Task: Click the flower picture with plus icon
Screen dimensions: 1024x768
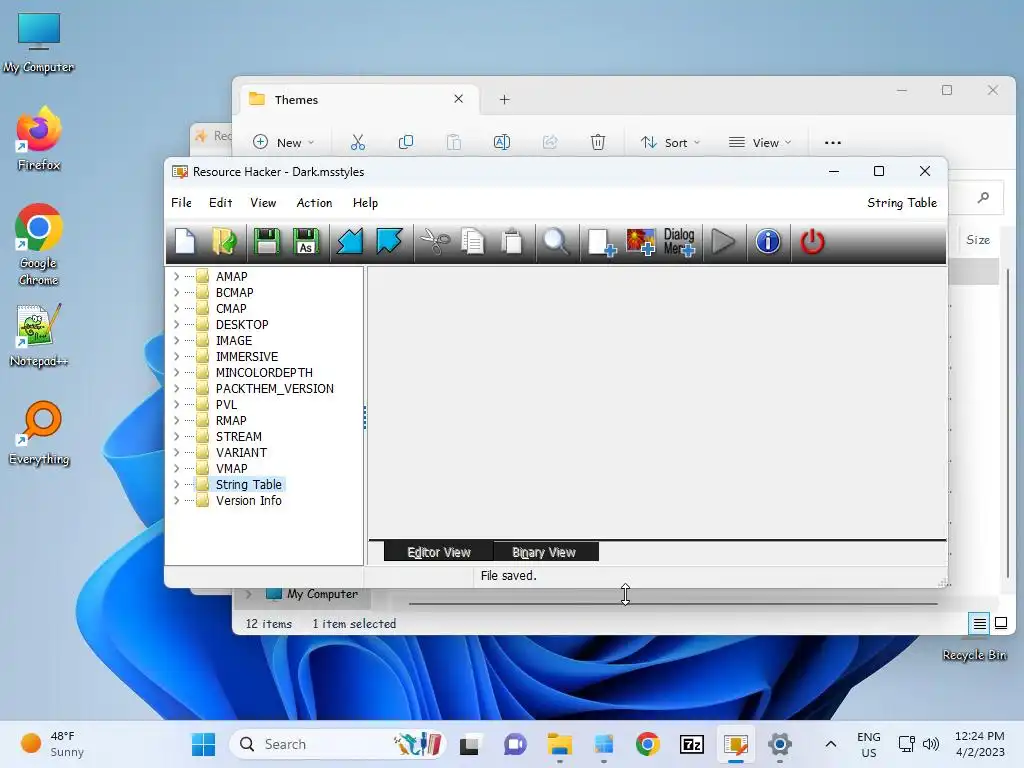Action: click(641, 242)
